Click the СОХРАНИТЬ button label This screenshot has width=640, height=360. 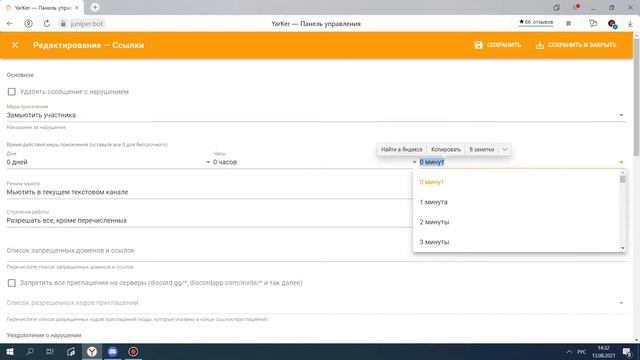coord(504,45)
